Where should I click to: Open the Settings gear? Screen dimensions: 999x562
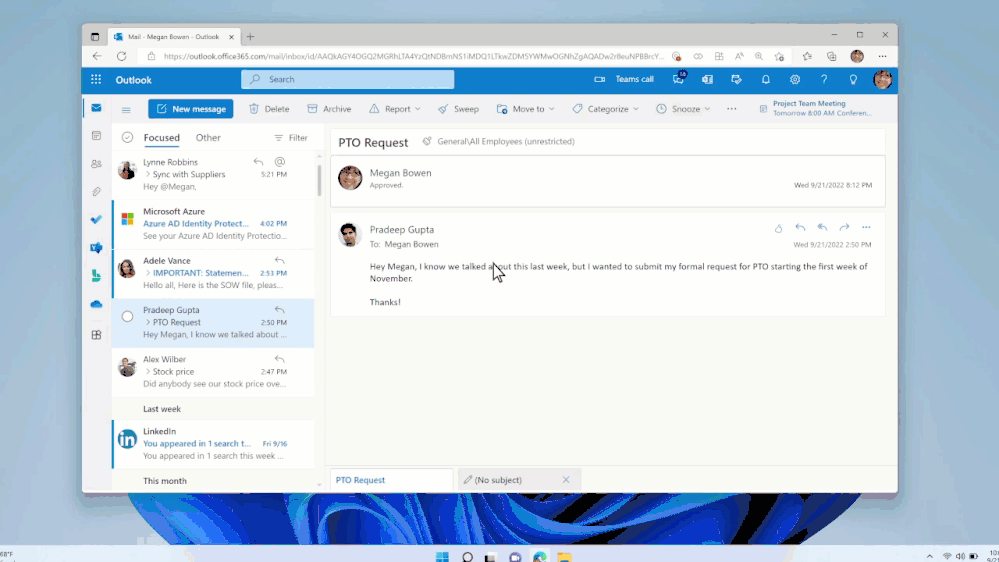coord(795,80)
